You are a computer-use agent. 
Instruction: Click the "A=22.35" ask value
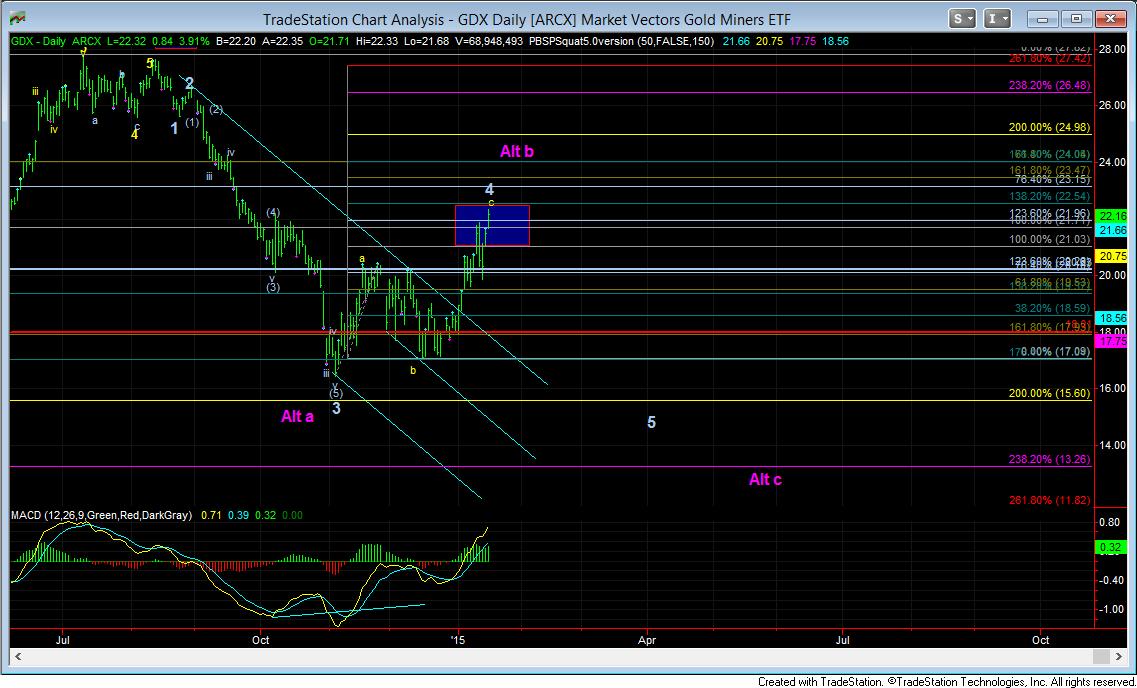[284, 41]
